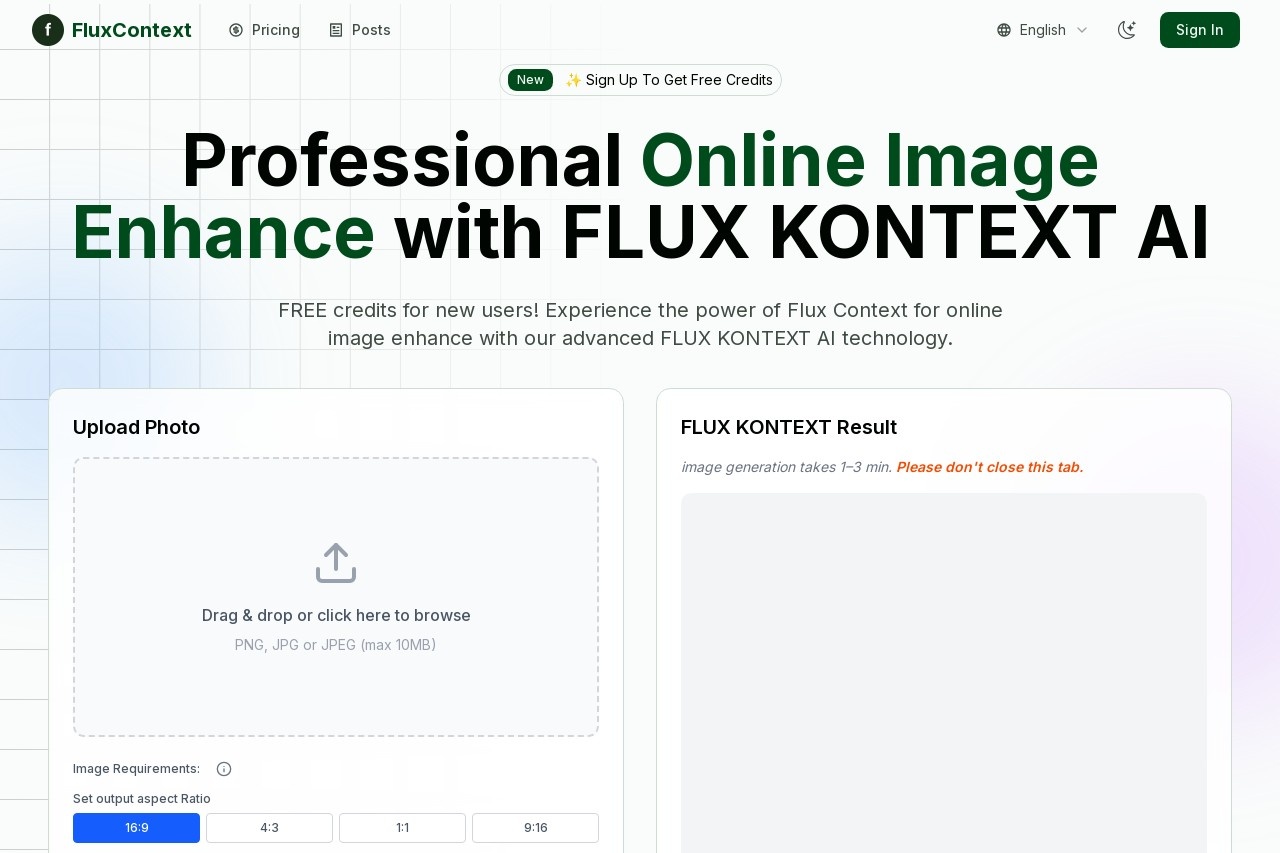Click the Posts document icon

tap(336, 30)
